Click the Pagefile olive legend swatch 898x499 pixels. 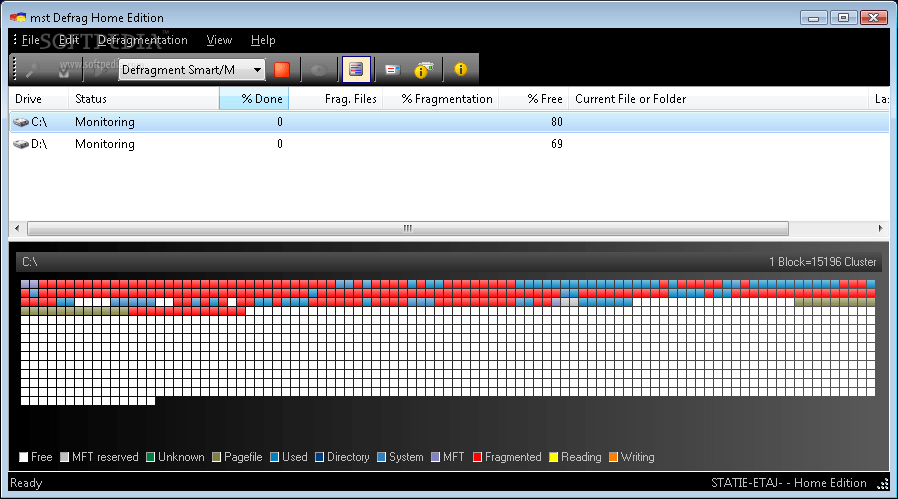tap(216, 457)
